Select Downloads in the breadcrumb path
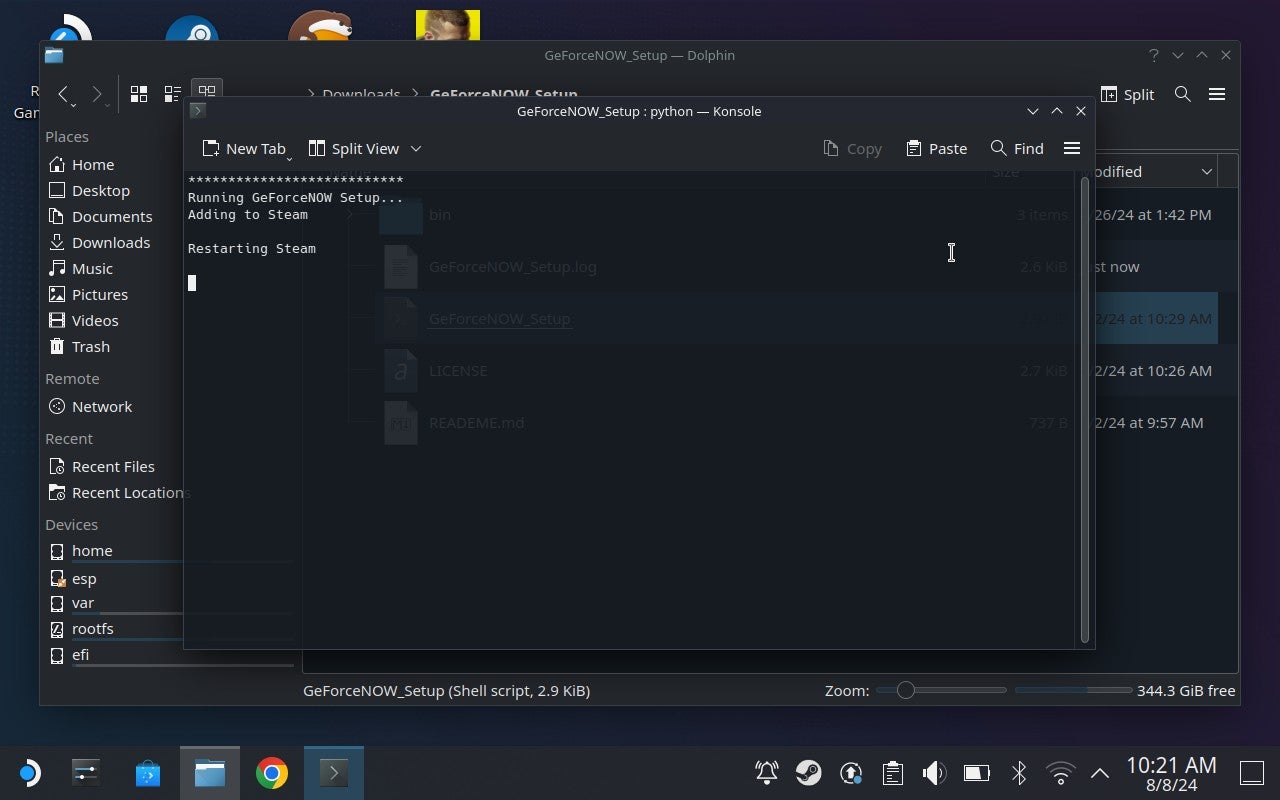Viewport: 1280px width, 800px height. 361,94
